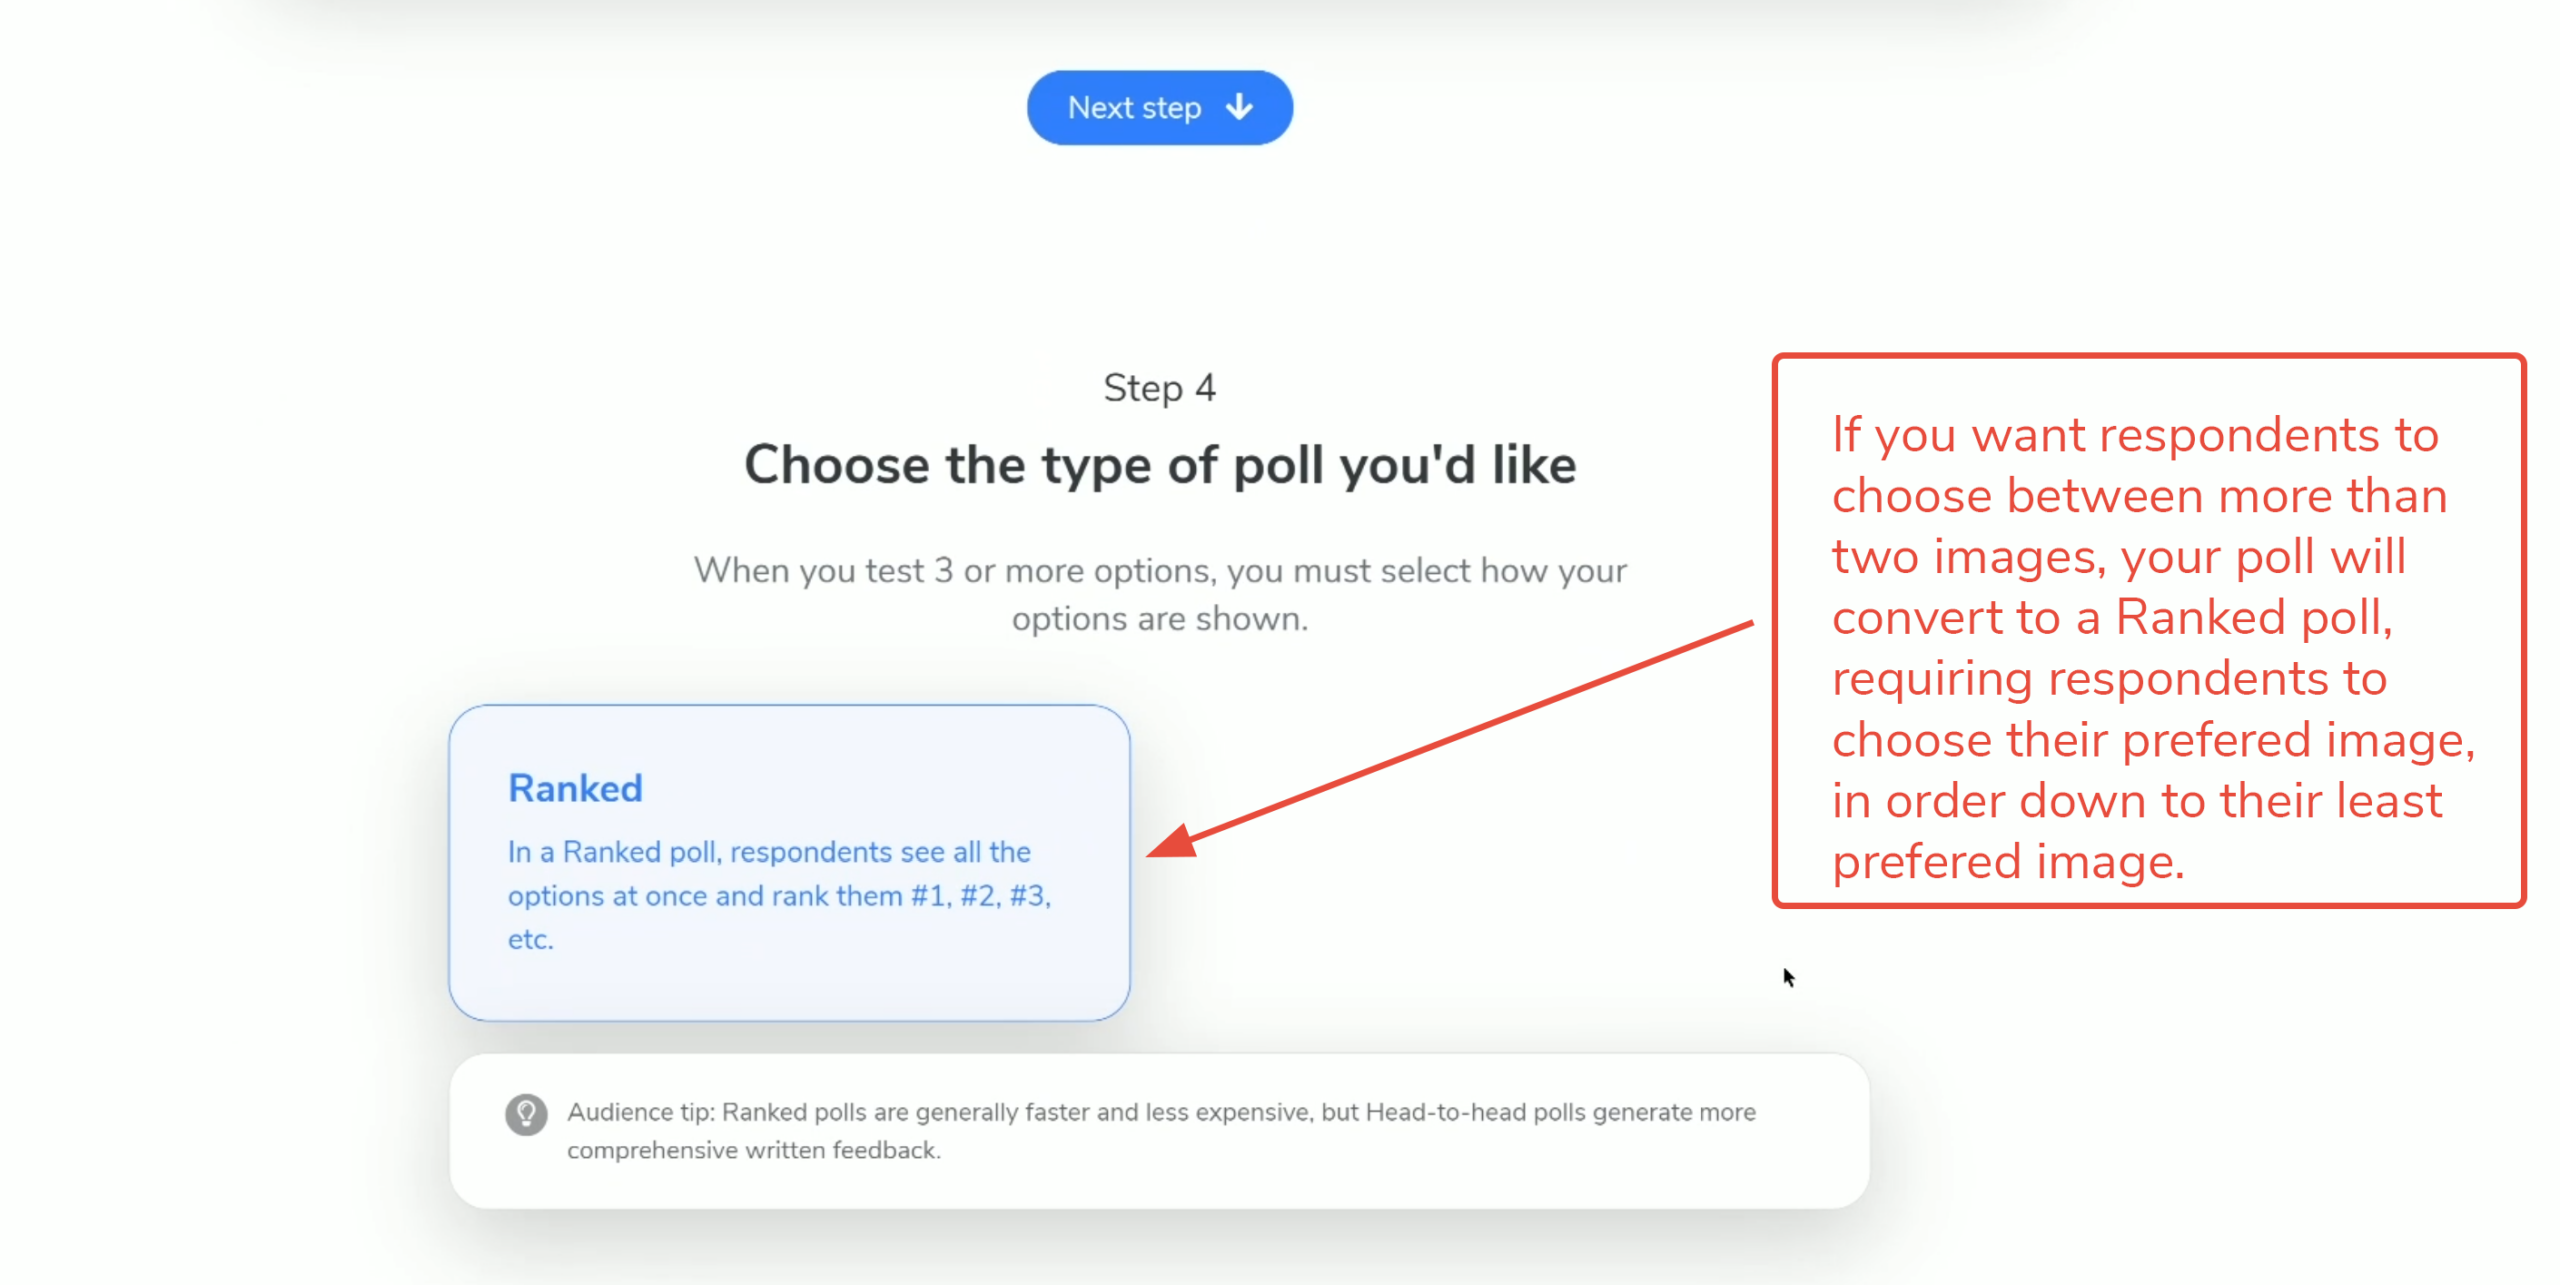Click "If you want respondents to" annotation line

tap(2135, 435)
